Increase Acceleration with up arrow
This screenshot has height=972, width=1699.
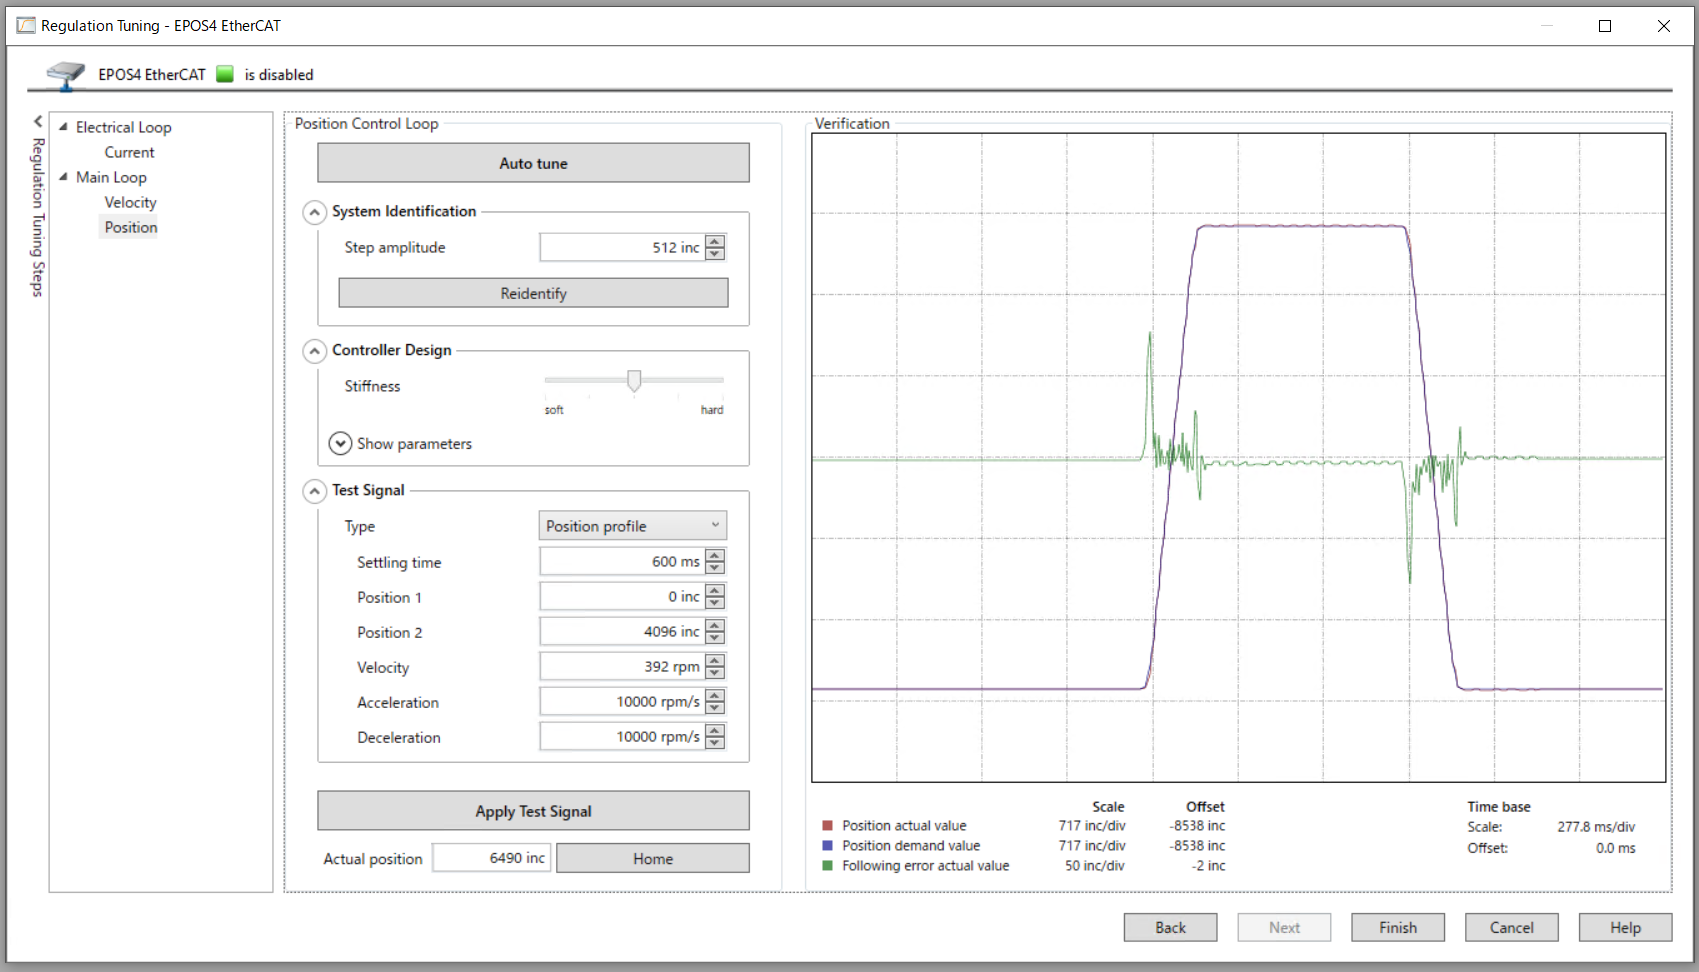tap(715, 696)
